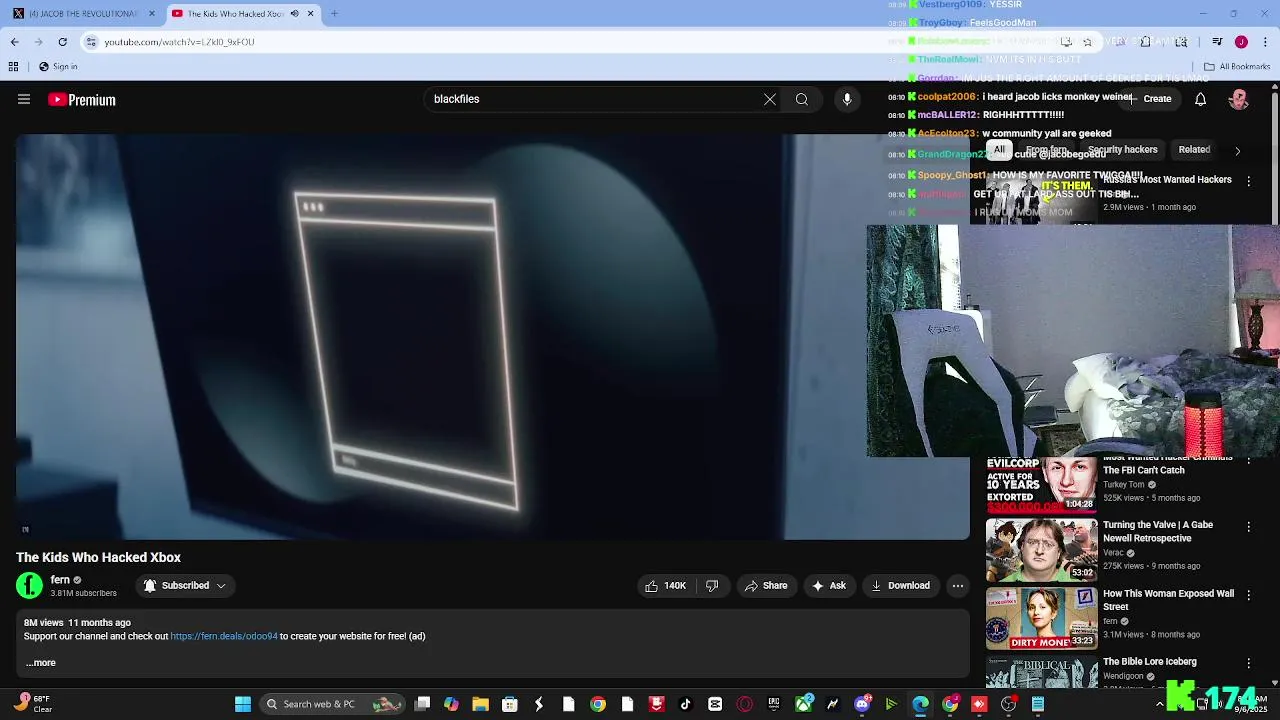
Task: Open options for Russia's Most Wanted Hackers
Action: click(x=1248, y=181)
